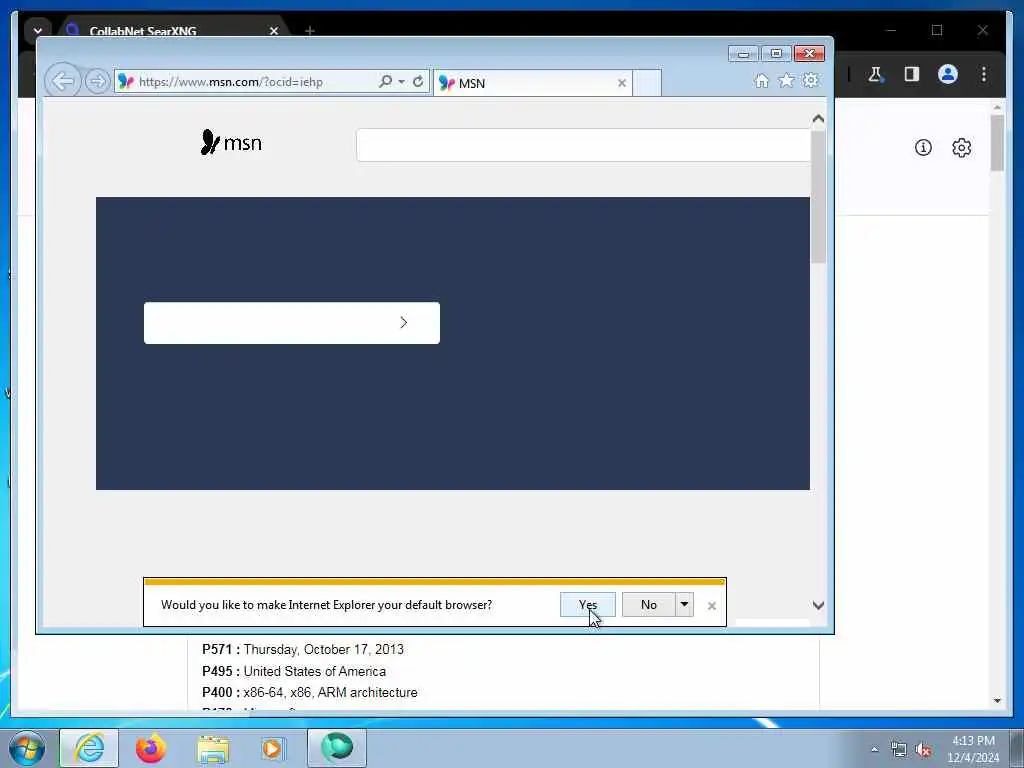Image resolution: width=1024 pixels, height=768 pixels.
Task: Open the address bar autocomplete dropdown arrow
Action: pos(402,82)
